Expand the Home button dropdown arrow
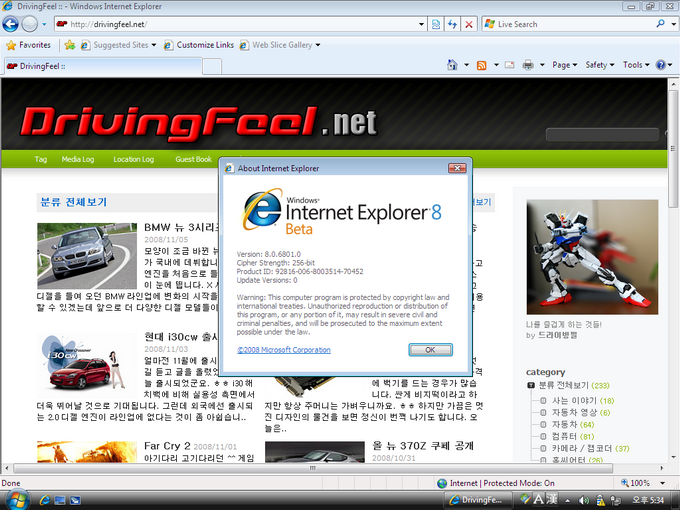Screen dimensions: 680x510 467,65
